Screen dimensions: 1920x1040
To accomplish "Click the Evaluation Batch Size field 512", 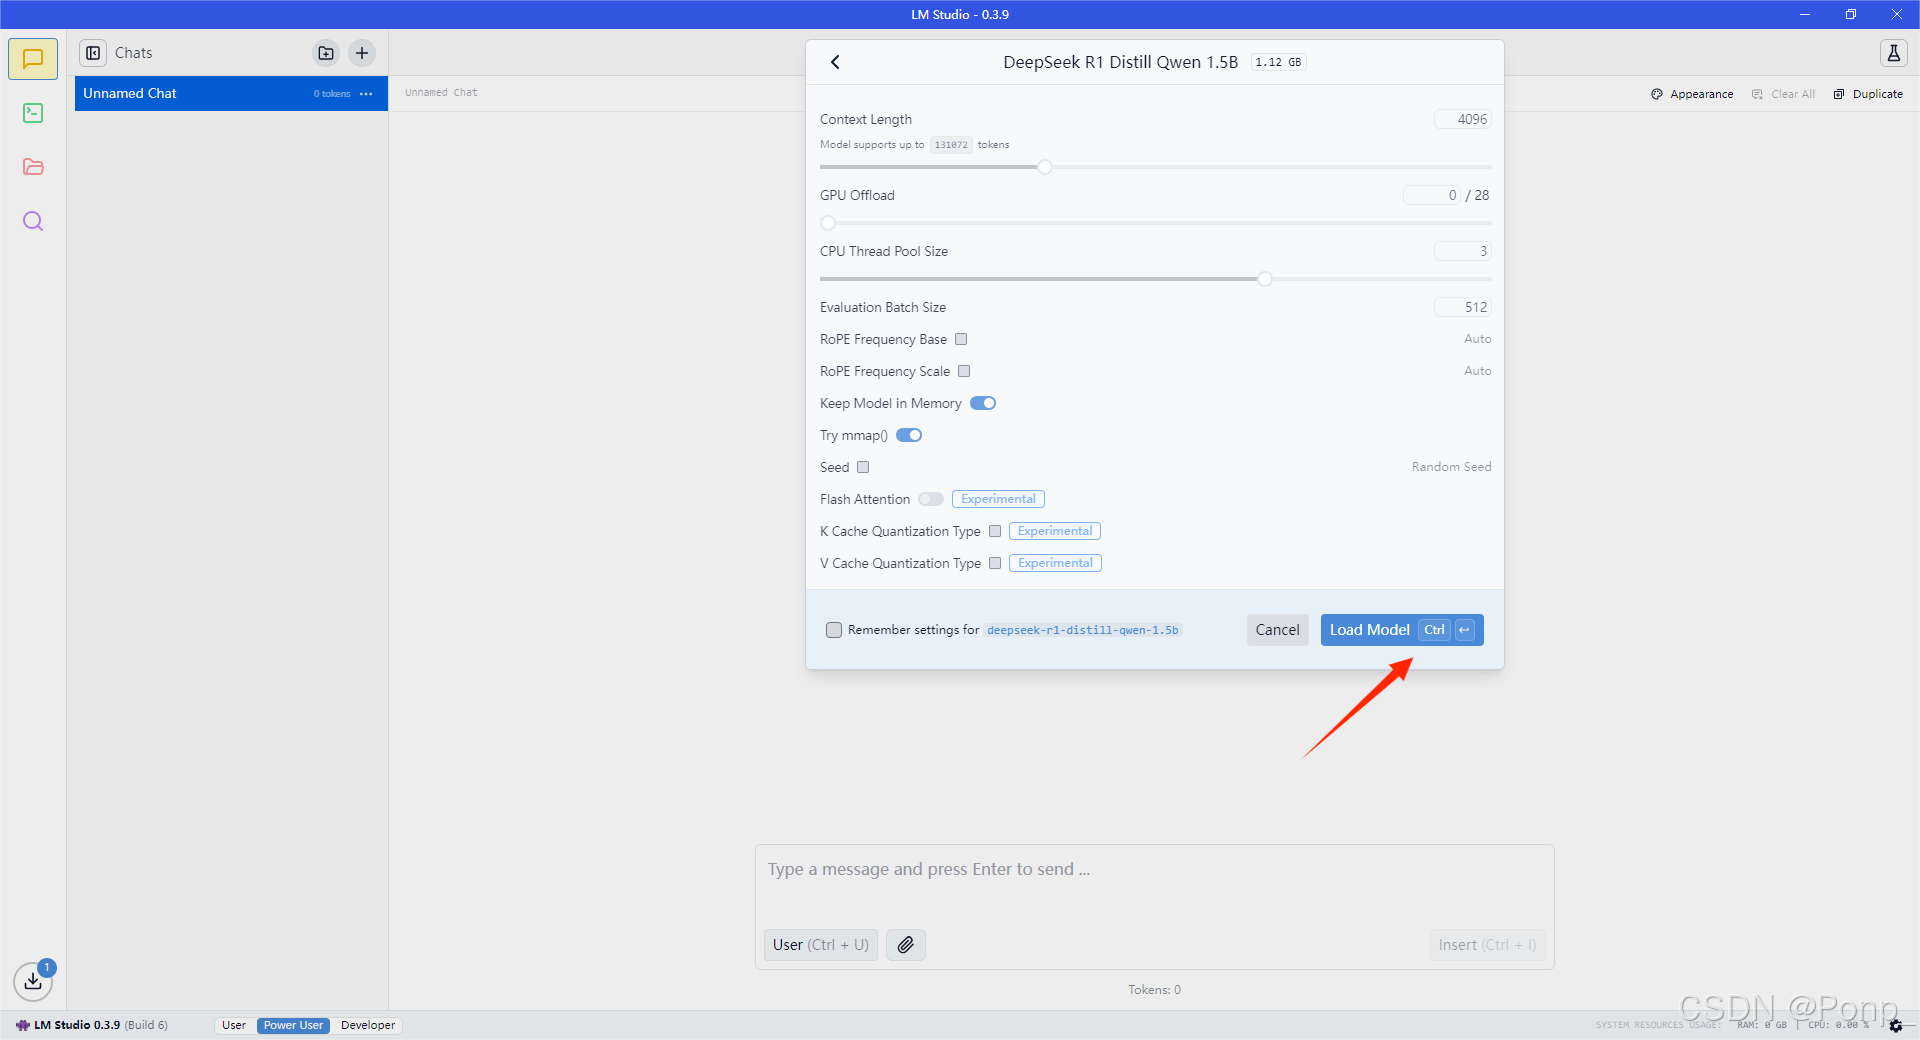I will click(1463, 307).
